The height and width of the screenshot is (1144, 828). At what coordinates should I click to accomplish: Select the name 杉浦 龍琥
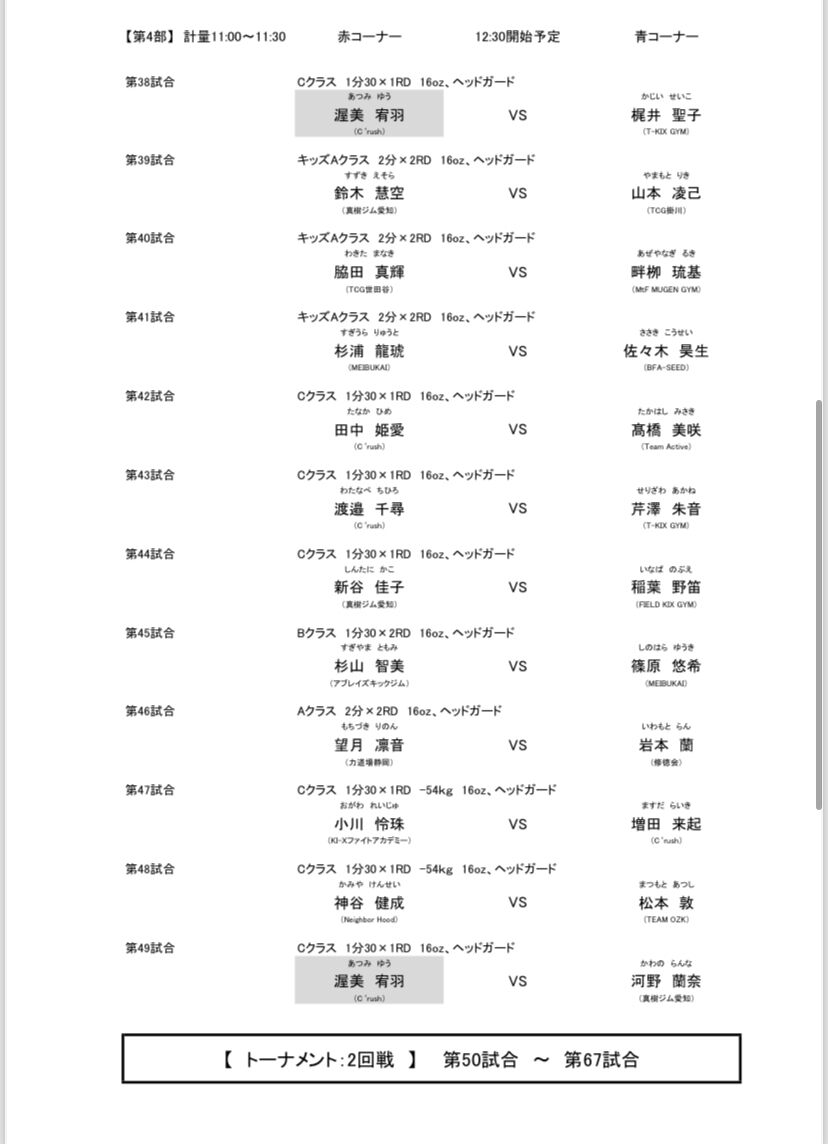click(x=369, y=351)
